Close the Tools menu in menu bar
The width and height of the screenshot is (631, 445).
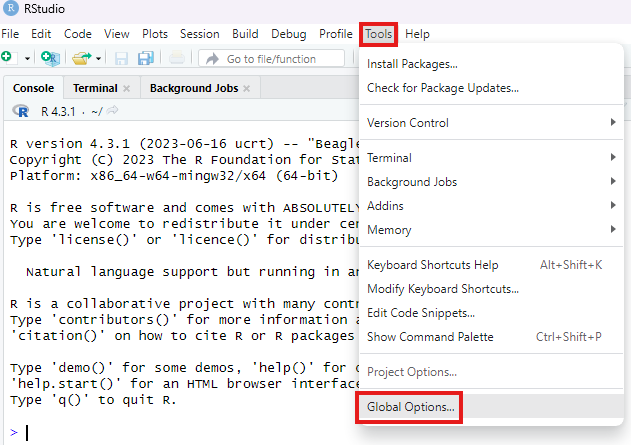pyautogui.click(x=379, y=34)
